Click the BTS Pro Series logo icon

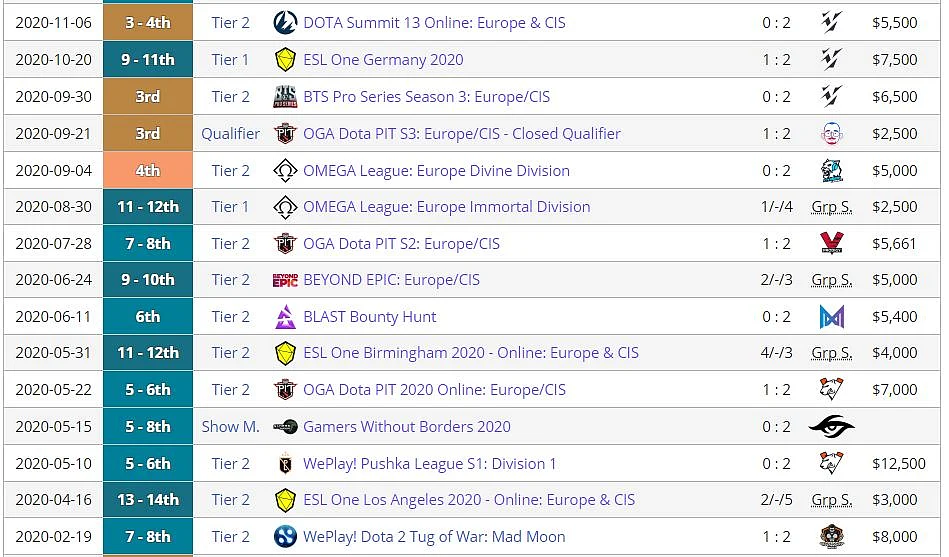285,97
